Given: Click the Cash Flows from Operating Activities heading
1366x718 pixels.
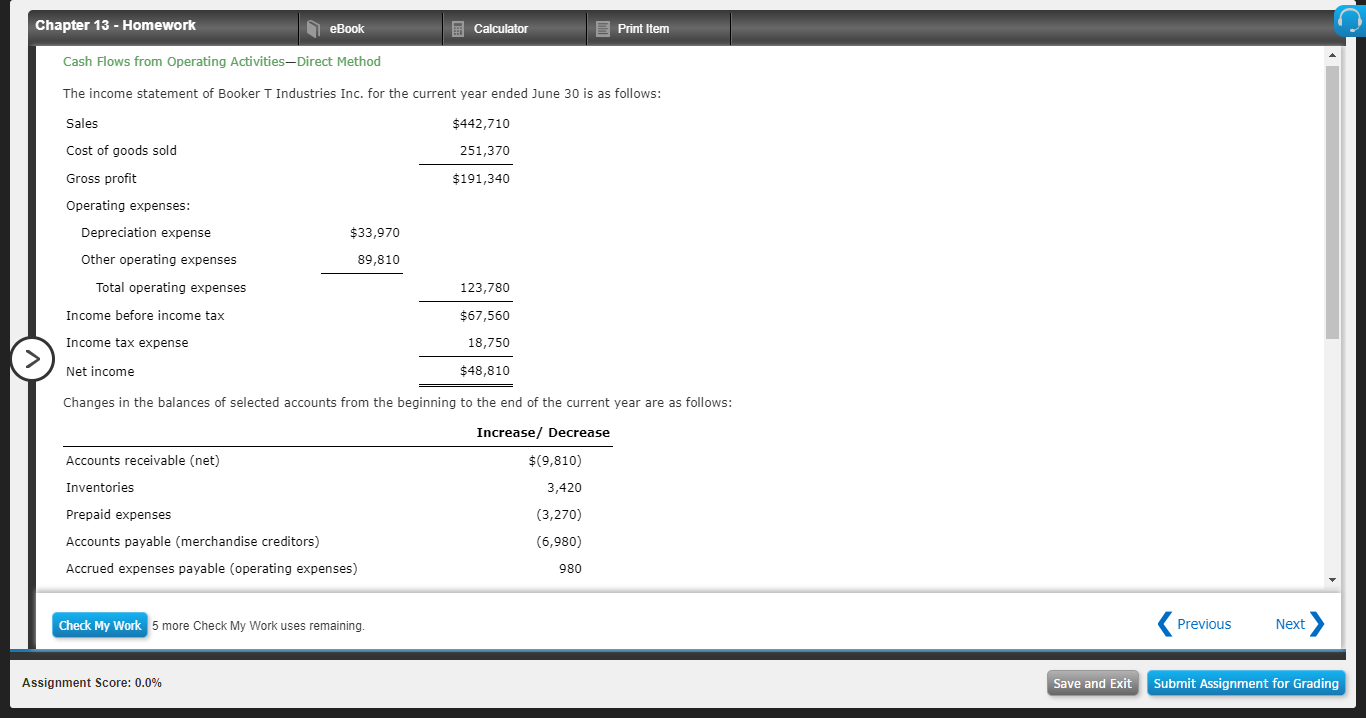Looking at the screenshot, I should (222, 61).
